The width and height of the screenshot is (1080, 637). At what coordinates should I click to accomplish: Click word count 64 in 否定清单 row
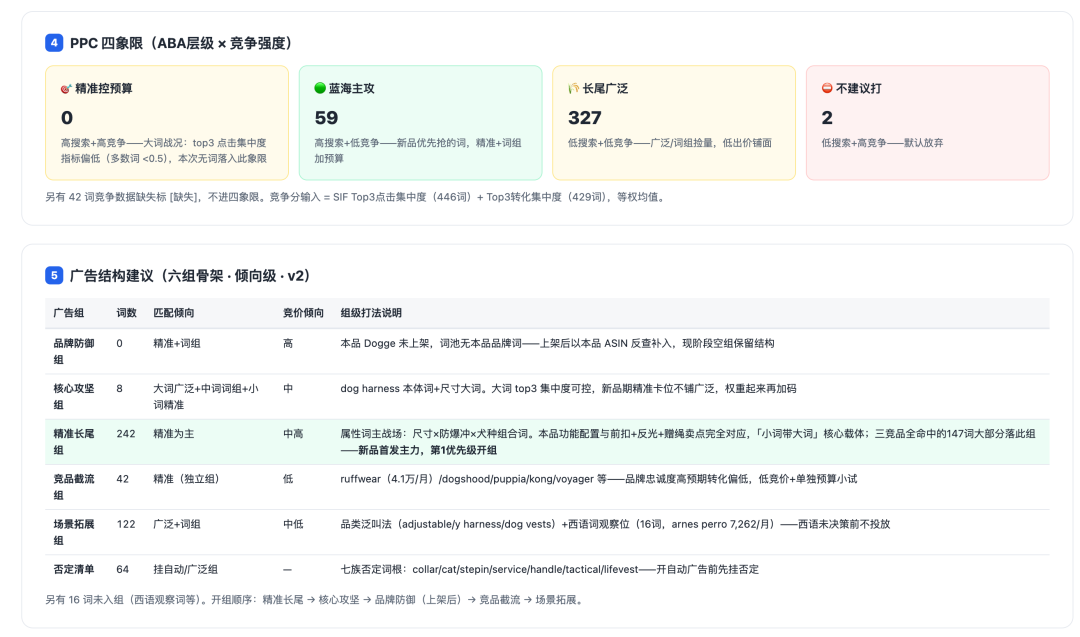tap(123, 570)
